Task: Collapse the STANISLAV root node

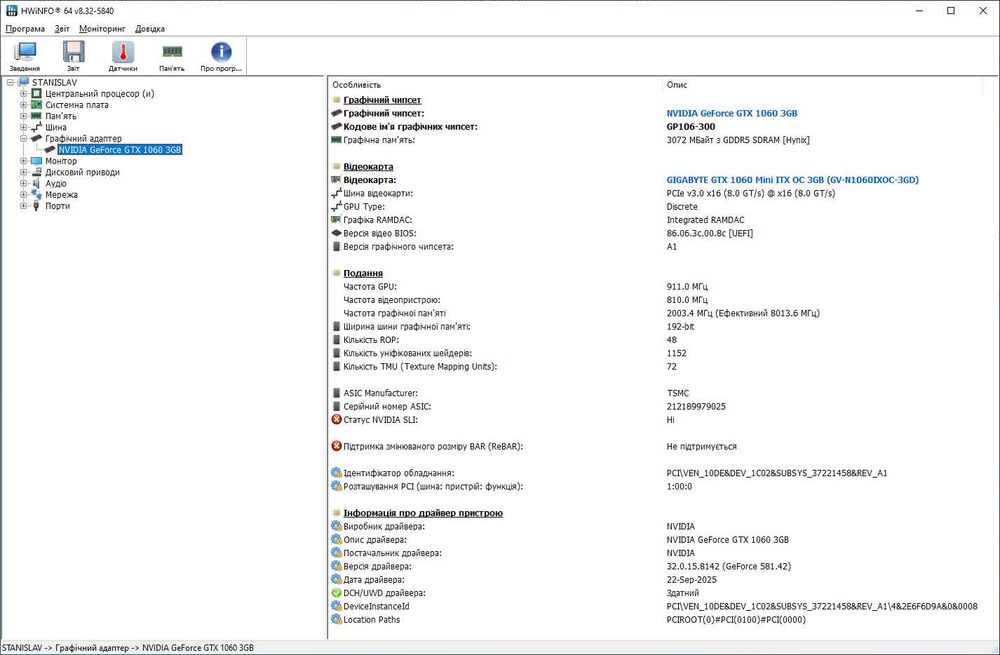Action: click(11, 82)
